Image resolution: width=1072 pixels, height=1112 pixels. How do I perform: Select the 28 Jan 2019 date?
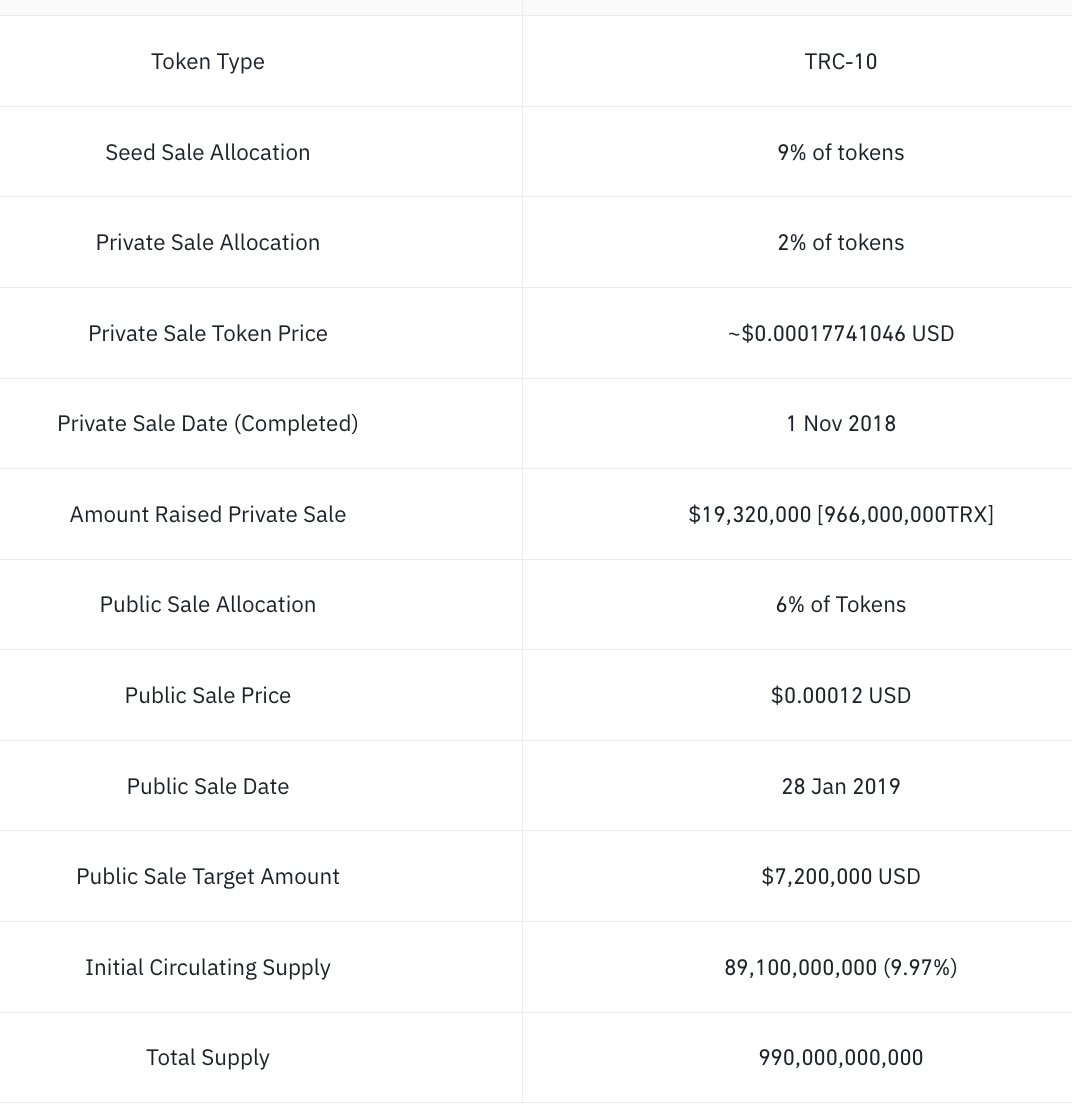tap(840, 786)
